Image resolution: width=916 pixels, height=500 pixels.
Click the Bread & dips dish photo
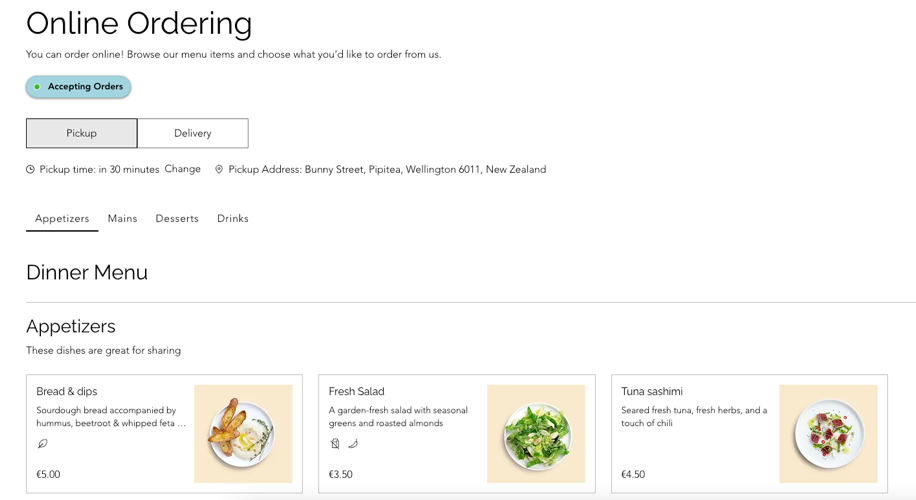[243, 434]
